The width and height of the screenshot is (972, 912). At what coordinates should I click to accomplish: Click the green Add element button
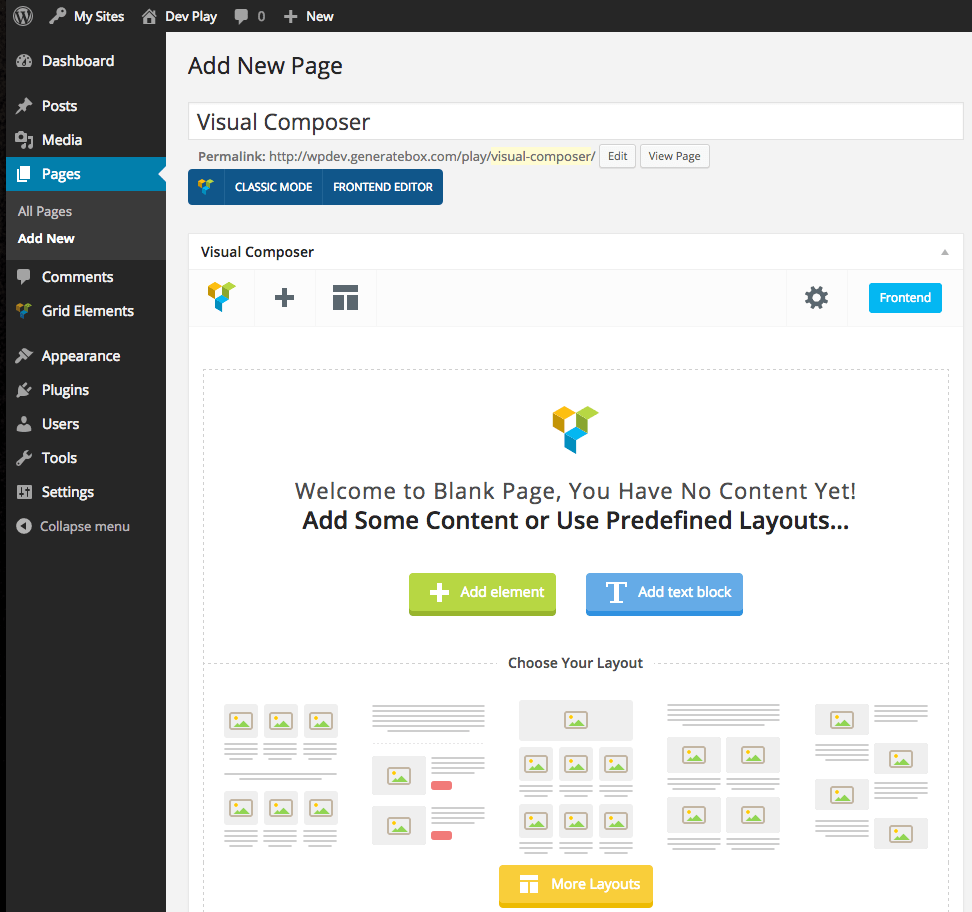click(482, 594)
